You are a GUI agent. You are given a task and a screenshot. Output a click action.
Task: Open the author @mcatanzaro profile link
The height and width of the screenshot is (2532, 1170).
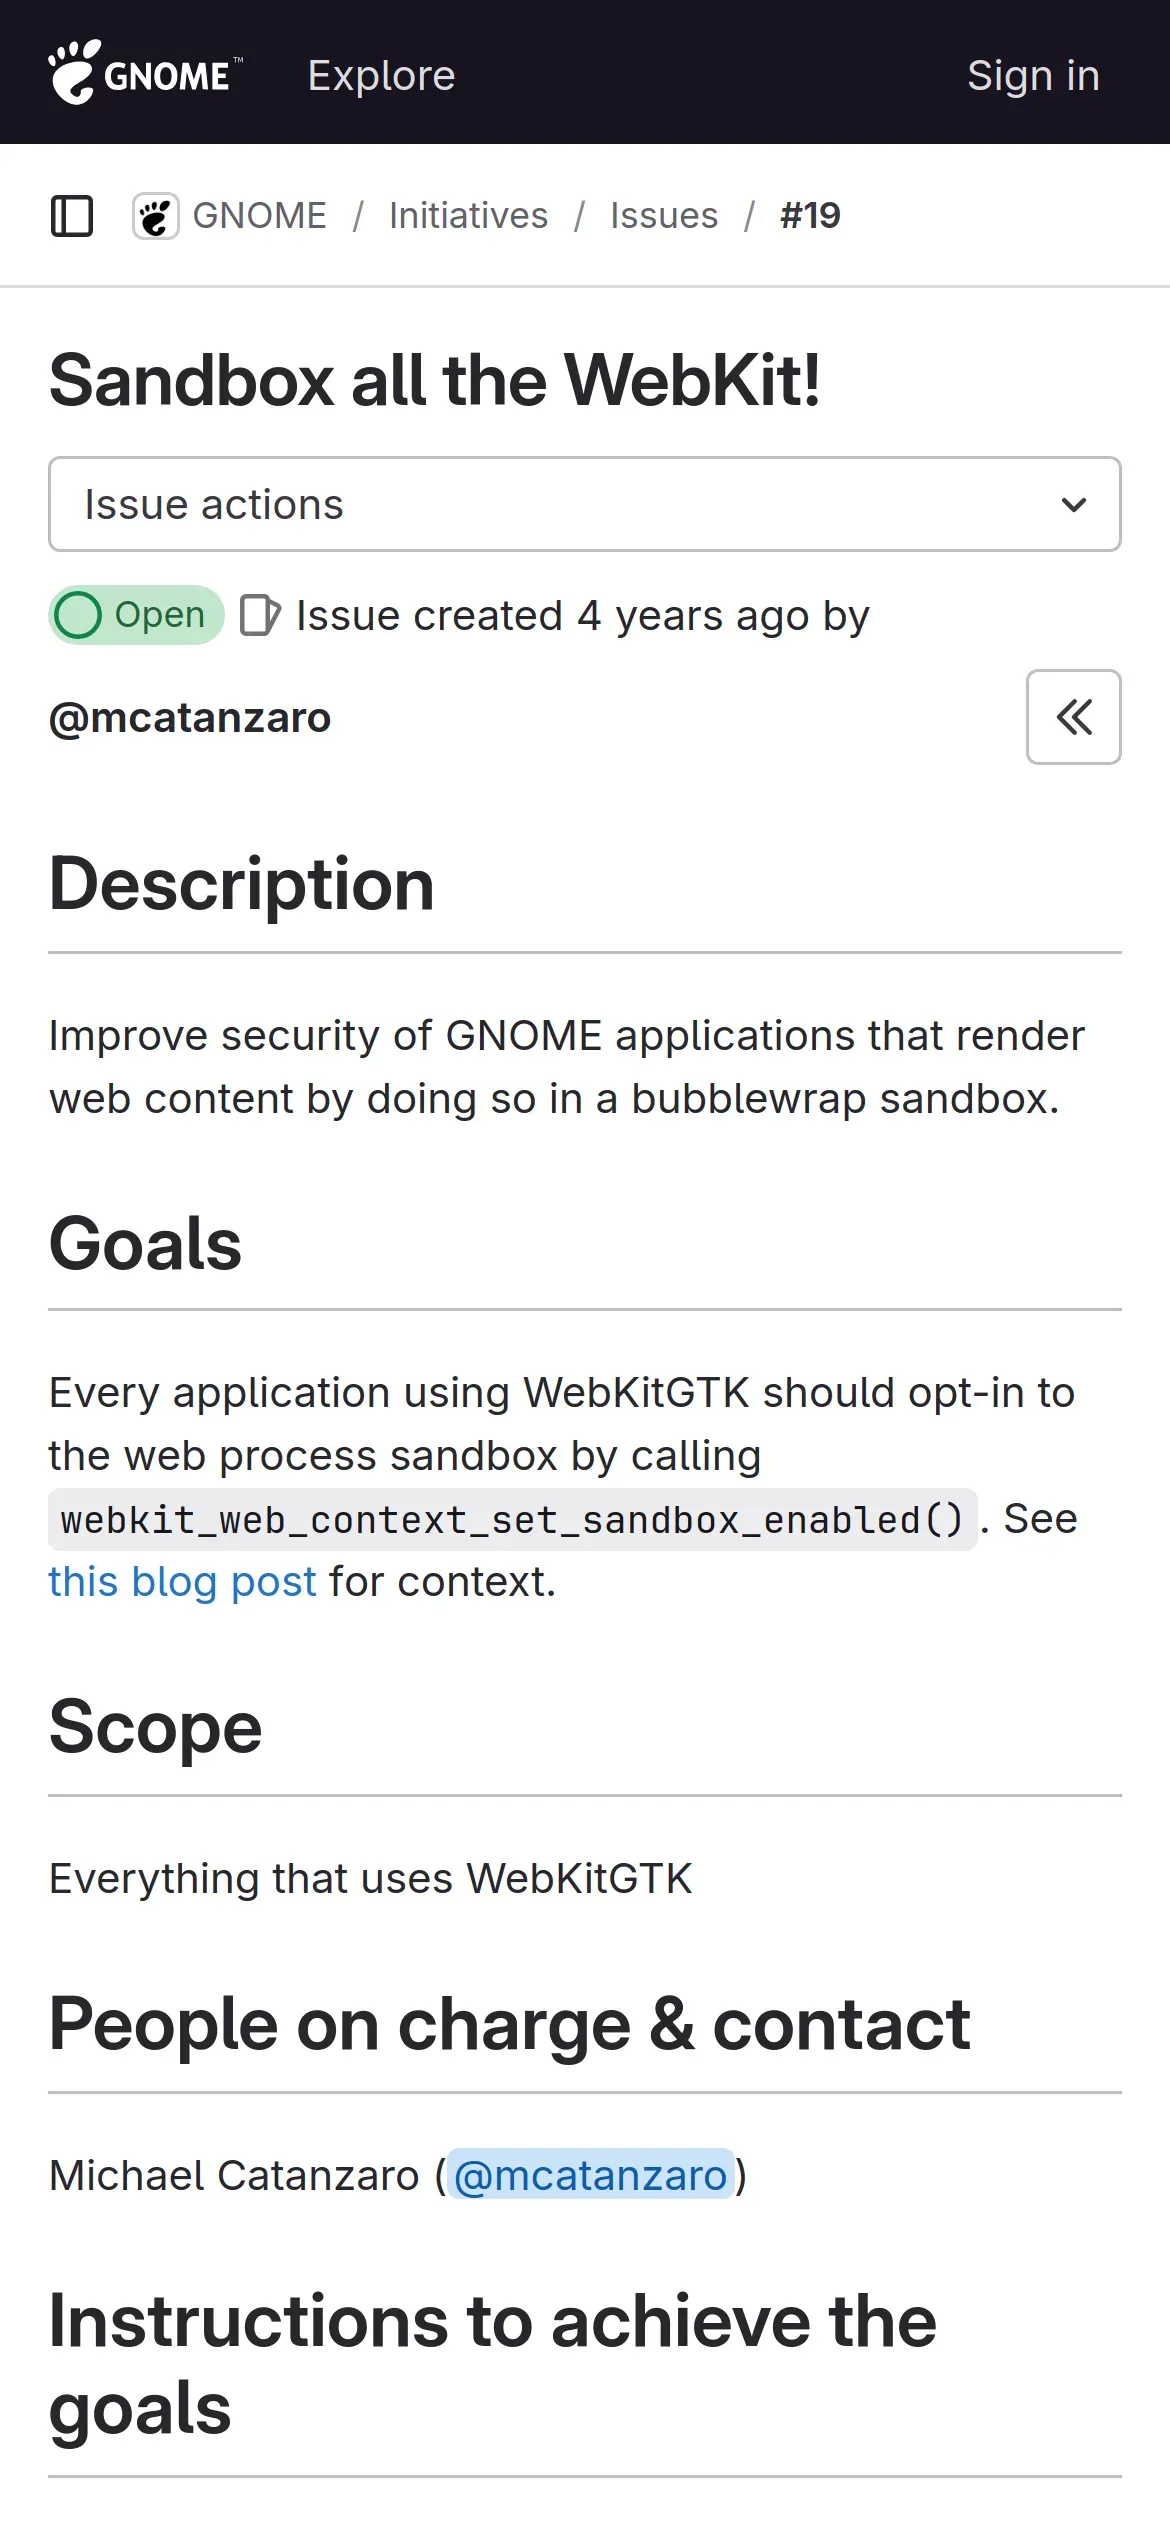[x=190, y=718]
